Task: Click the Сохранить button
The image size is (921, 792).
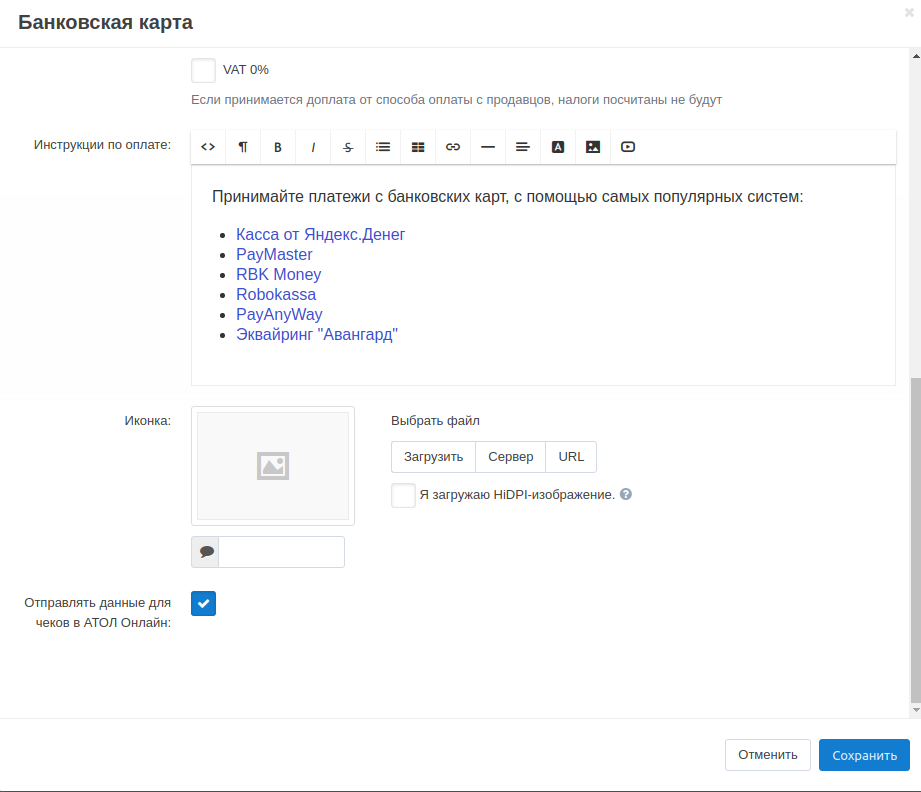Action: click(x=864, y=755)
